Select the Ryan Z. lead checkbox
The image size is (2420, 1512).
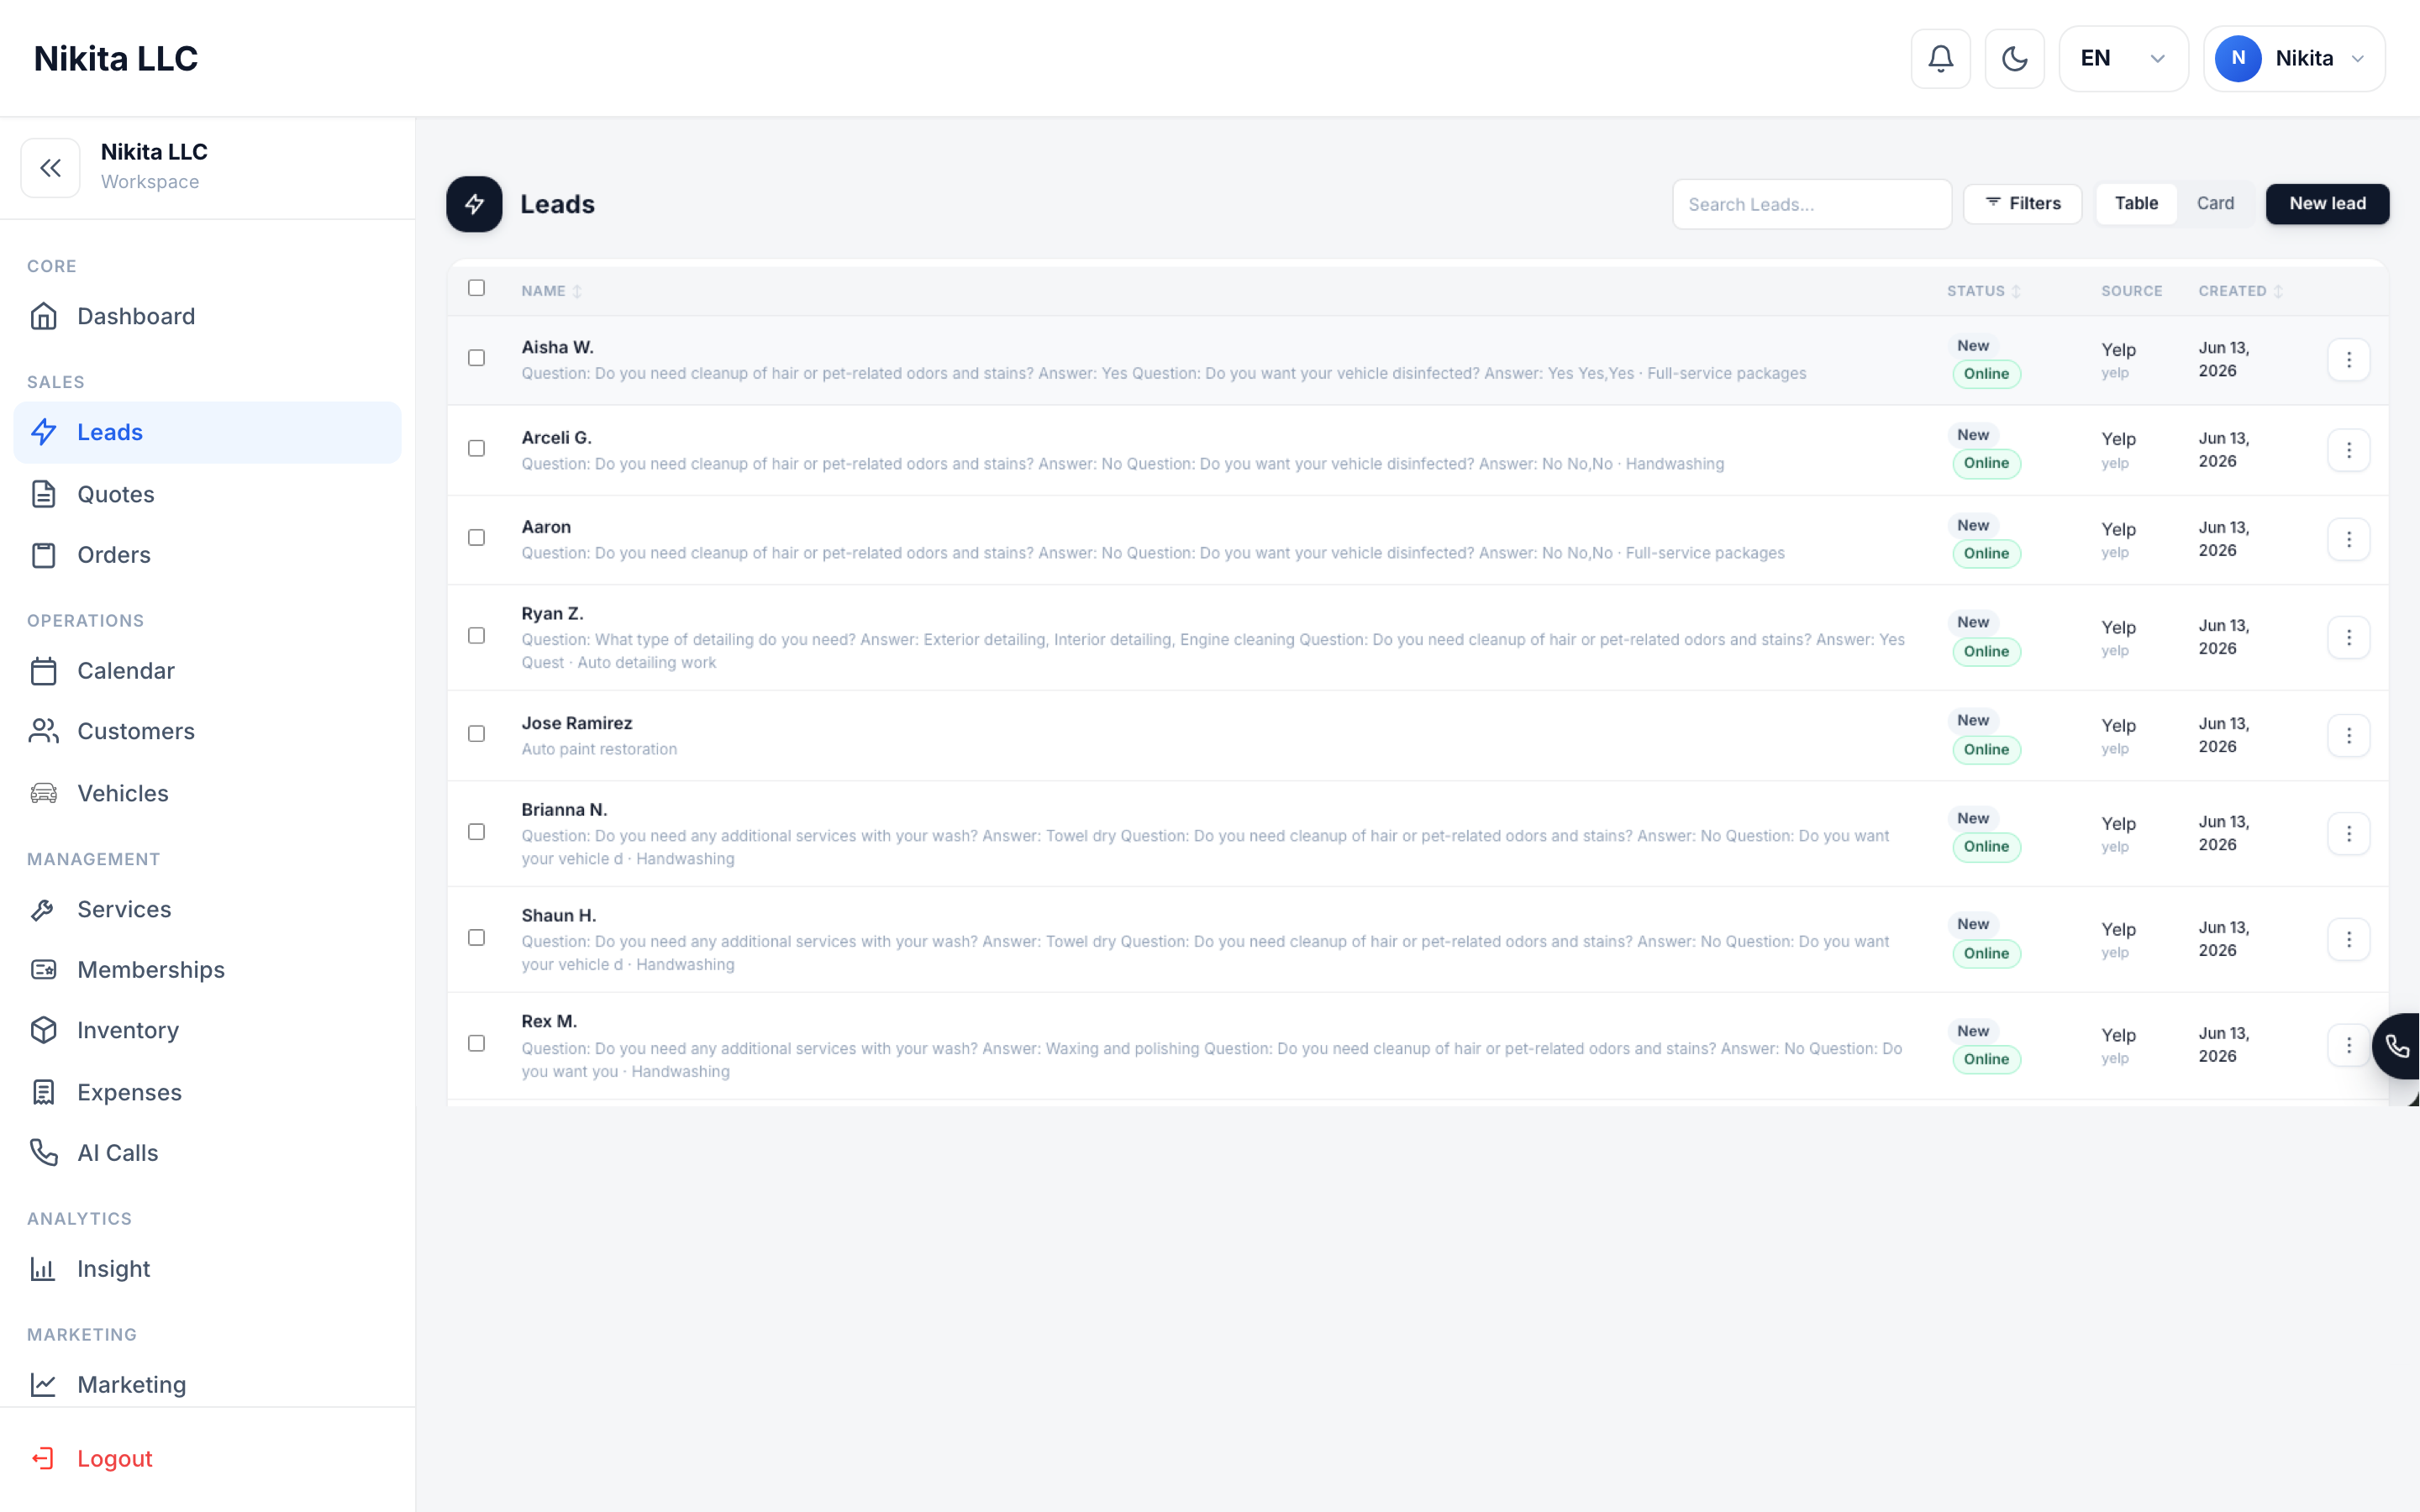476,636
